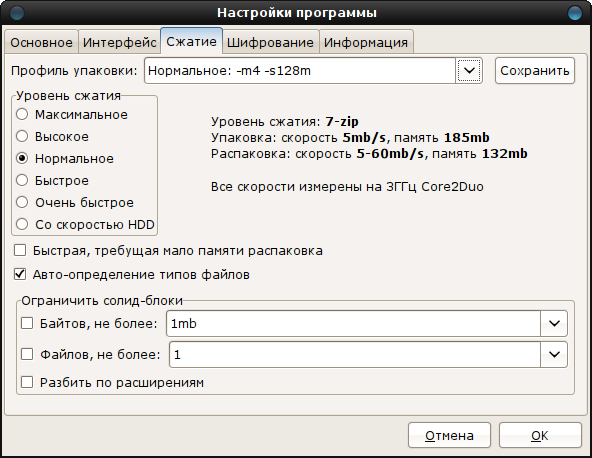
Task: Click the Распаковка speed and memory line
Action: tap(369, 154)
